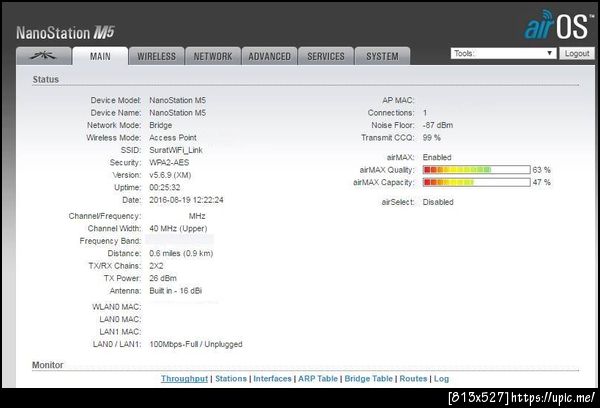This screenshot has width=600, height=408.
Task: Open the Stations monitor link
Action: coord(231,379)
